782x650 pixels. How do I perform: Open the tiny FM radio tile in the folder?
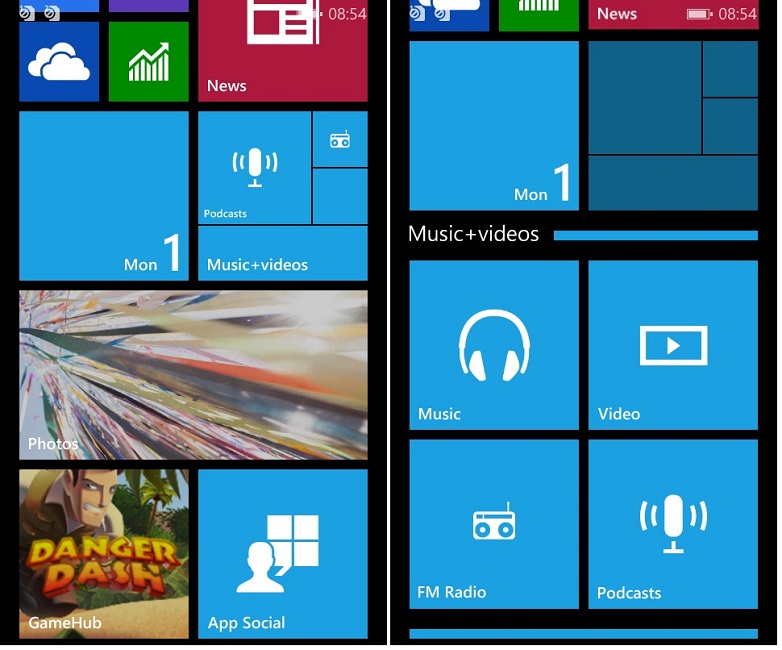click(x=340, y=139)
